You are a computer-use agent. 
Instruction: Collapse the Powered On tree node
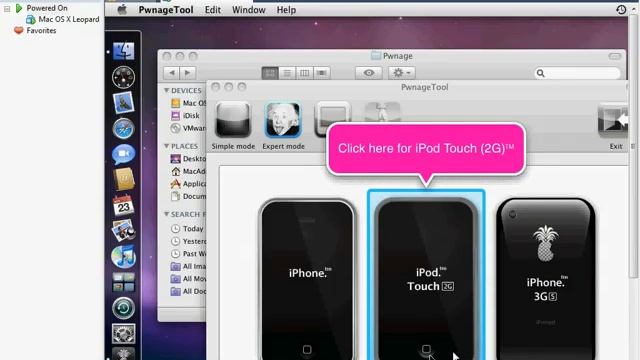point(7,8)
